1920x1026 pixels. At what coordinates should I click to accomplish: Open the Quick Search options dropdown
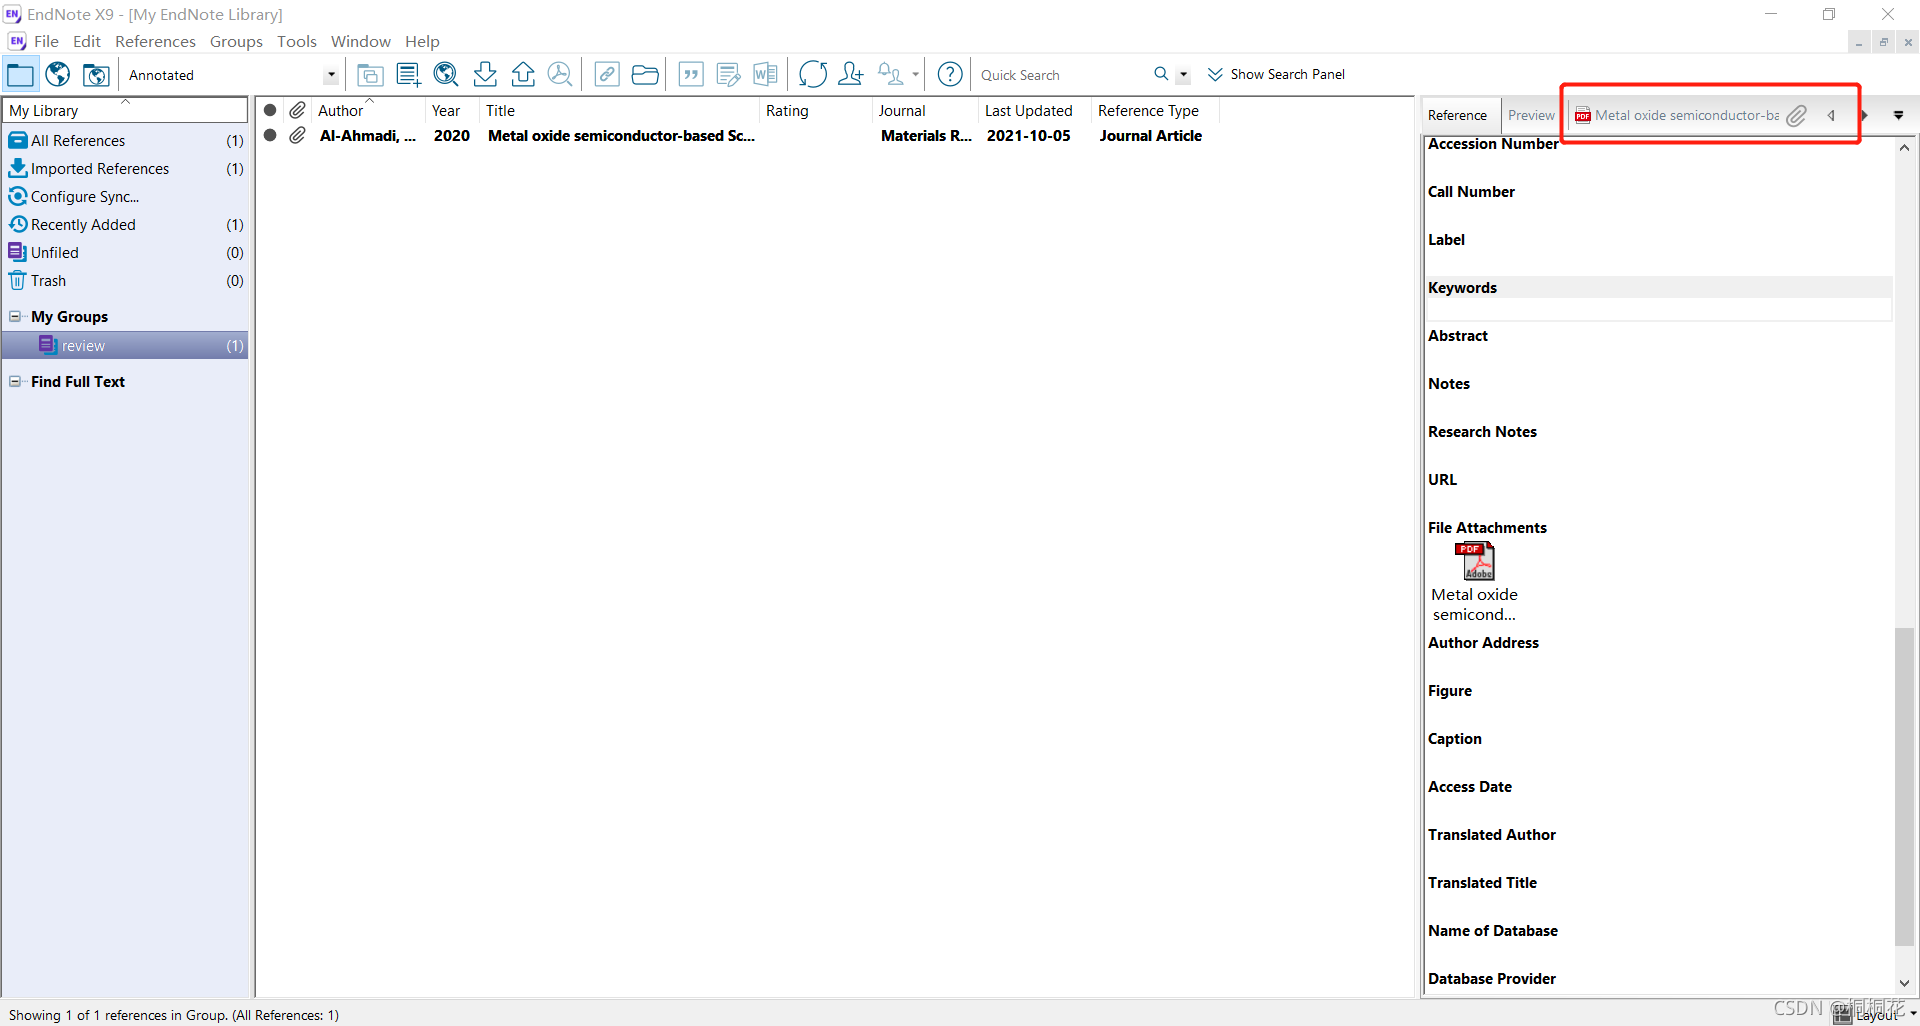tap(1184, 74)
